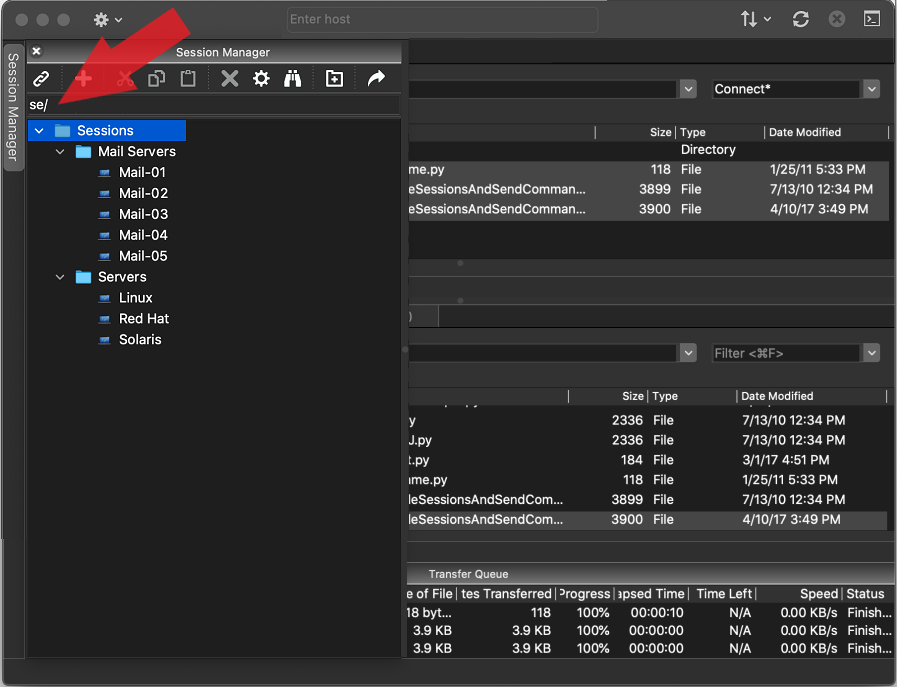Refresh the file listing with the sync icon
The image size is (897, 687).
tap(800, 19)
